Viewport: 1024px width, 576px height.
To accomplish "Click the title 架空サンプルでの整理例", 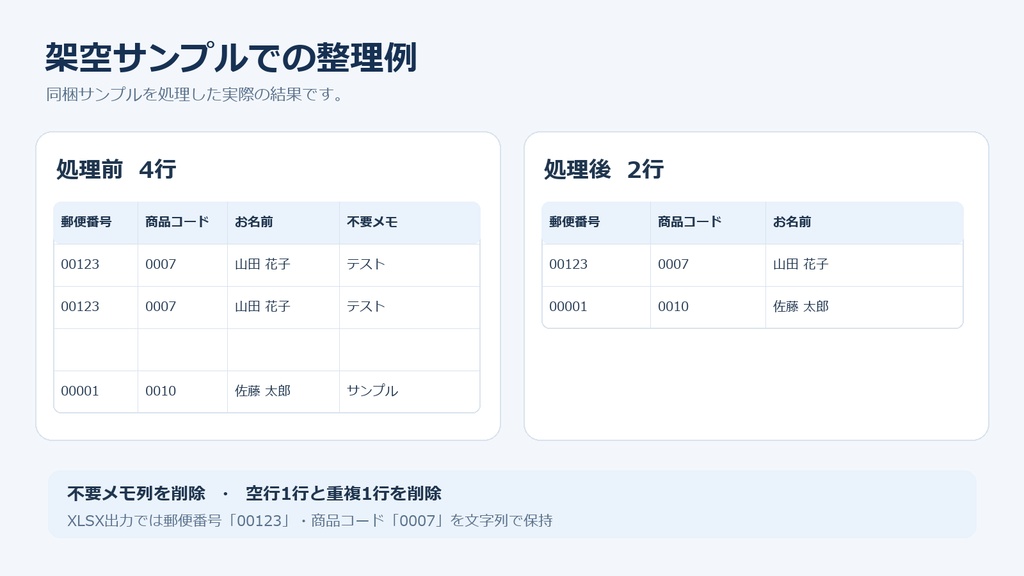I will [231, 57].
